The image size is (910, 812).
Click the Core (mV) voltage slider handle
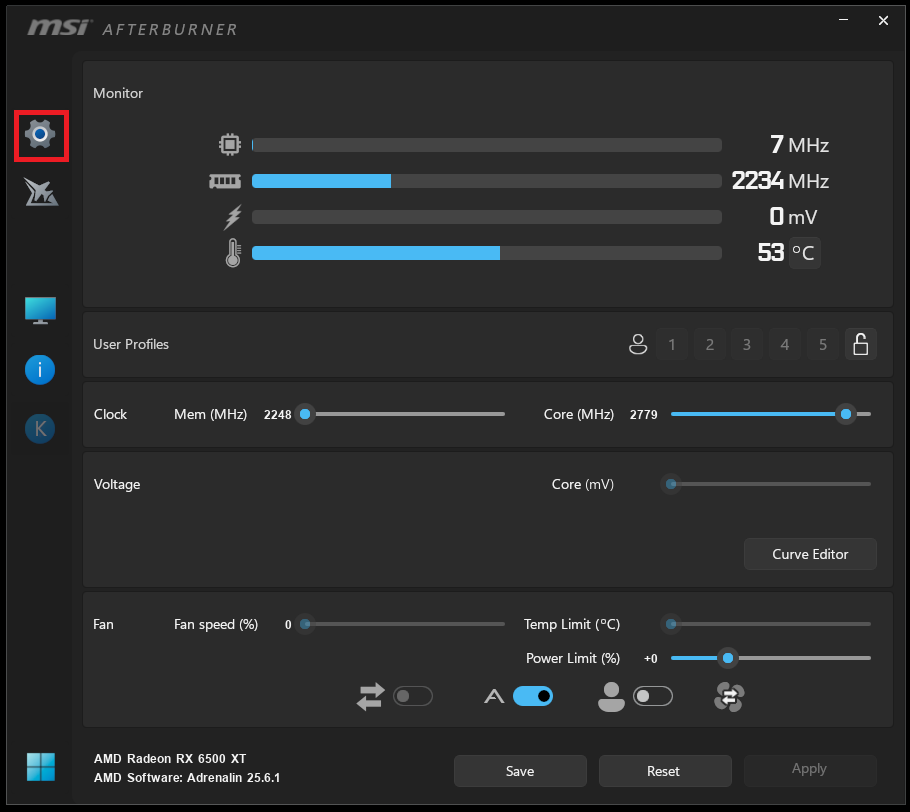point(671,484)
